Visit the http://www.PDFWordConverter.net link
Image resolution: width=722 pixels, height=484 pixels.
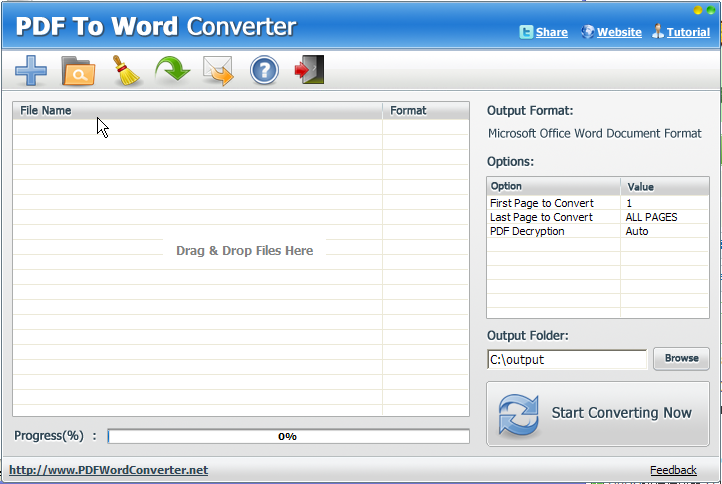[109, 470]
